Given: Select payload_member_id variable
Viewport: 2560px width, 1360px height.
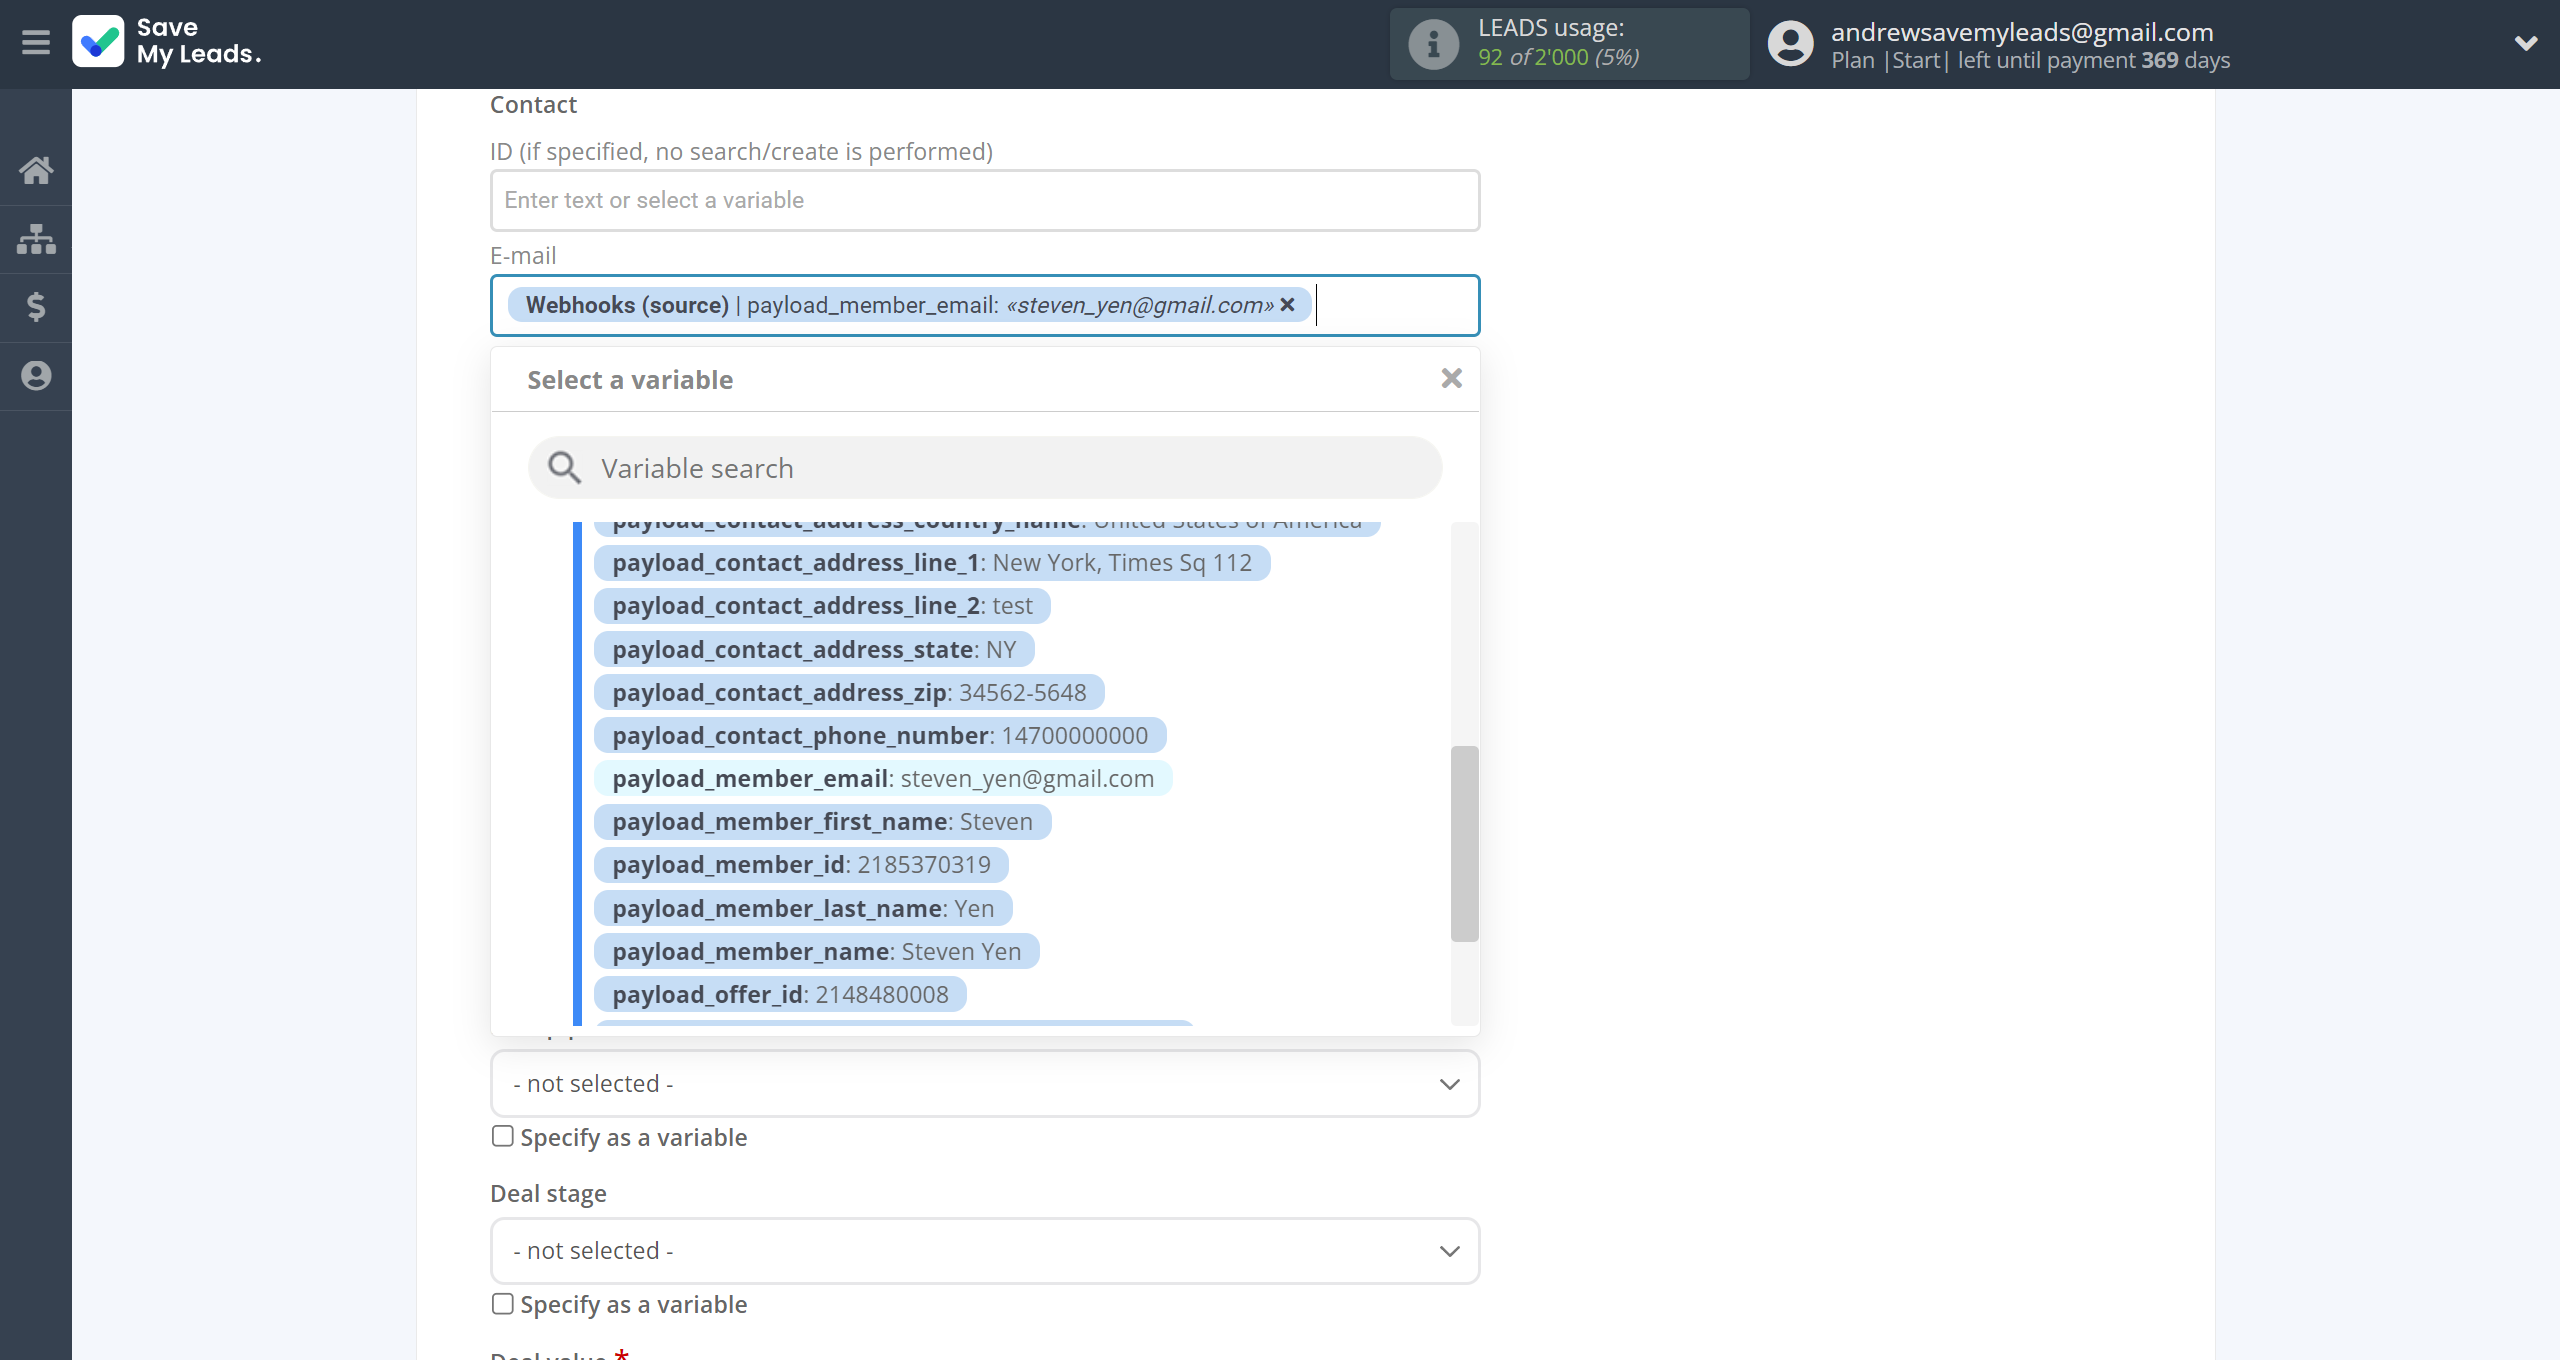Looking at the screenshot, I should [801, 864].
